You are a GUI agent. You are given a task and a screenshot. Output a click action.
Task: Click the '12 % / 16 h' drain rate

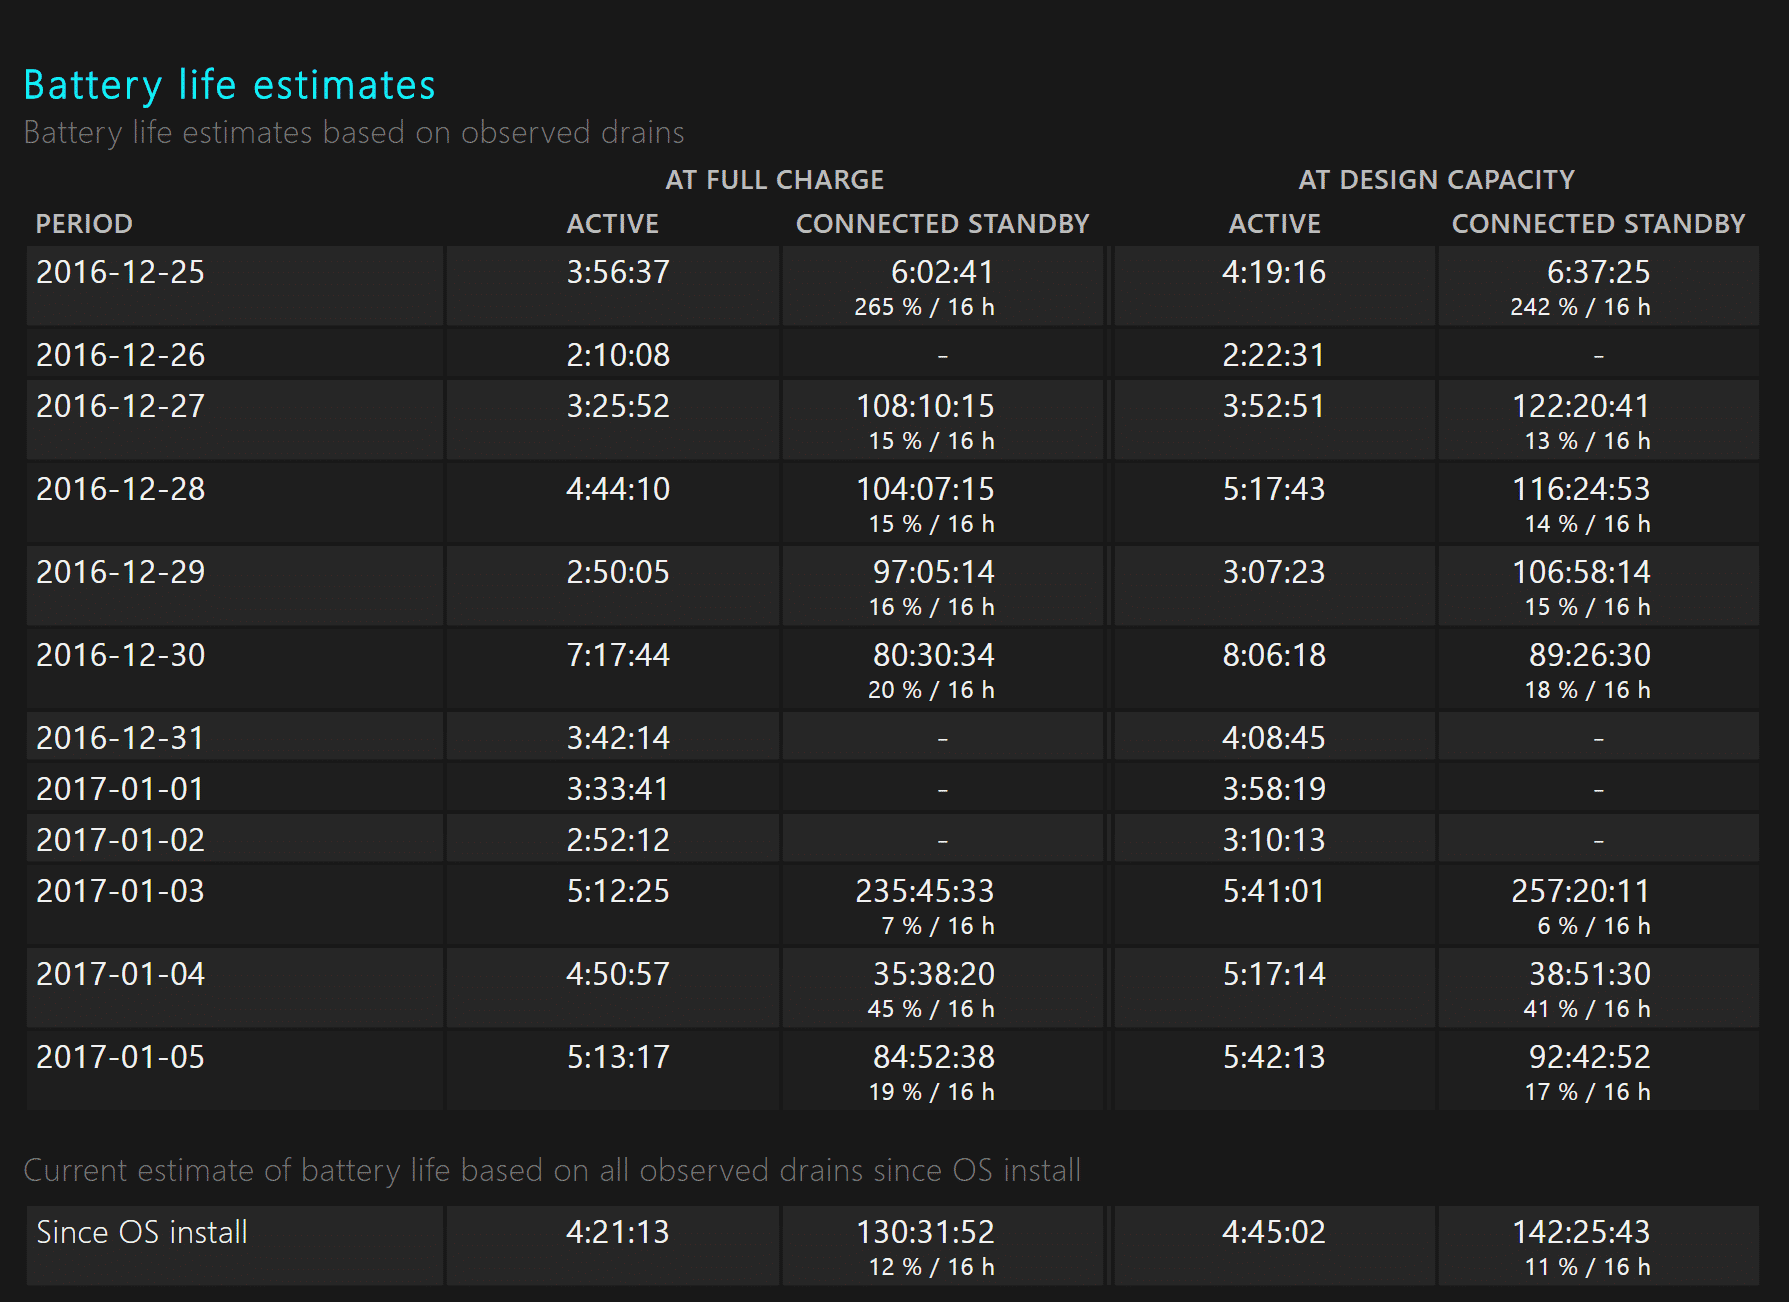(x=931, y=1267)
